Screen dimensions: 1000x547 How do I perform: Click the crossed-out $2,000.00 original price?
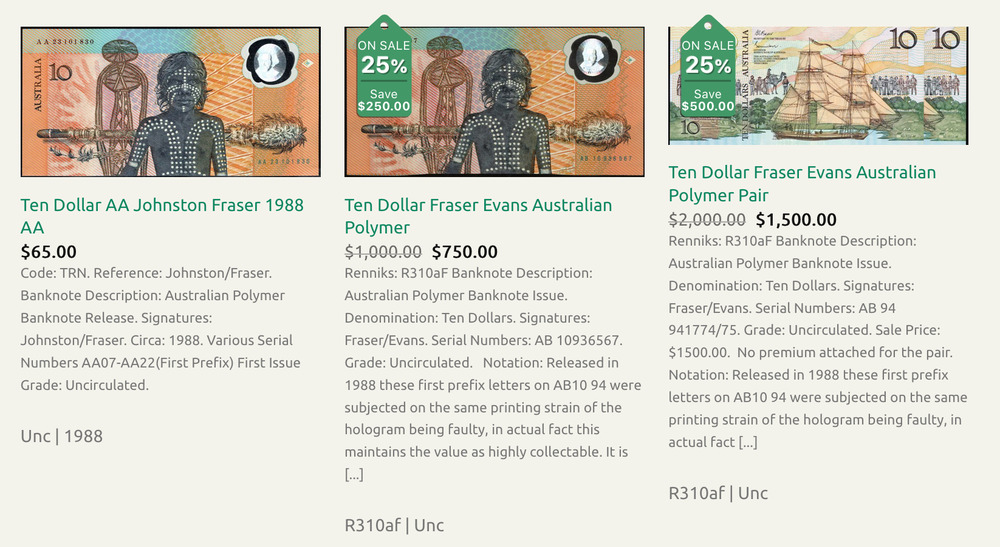pos(707,220)
